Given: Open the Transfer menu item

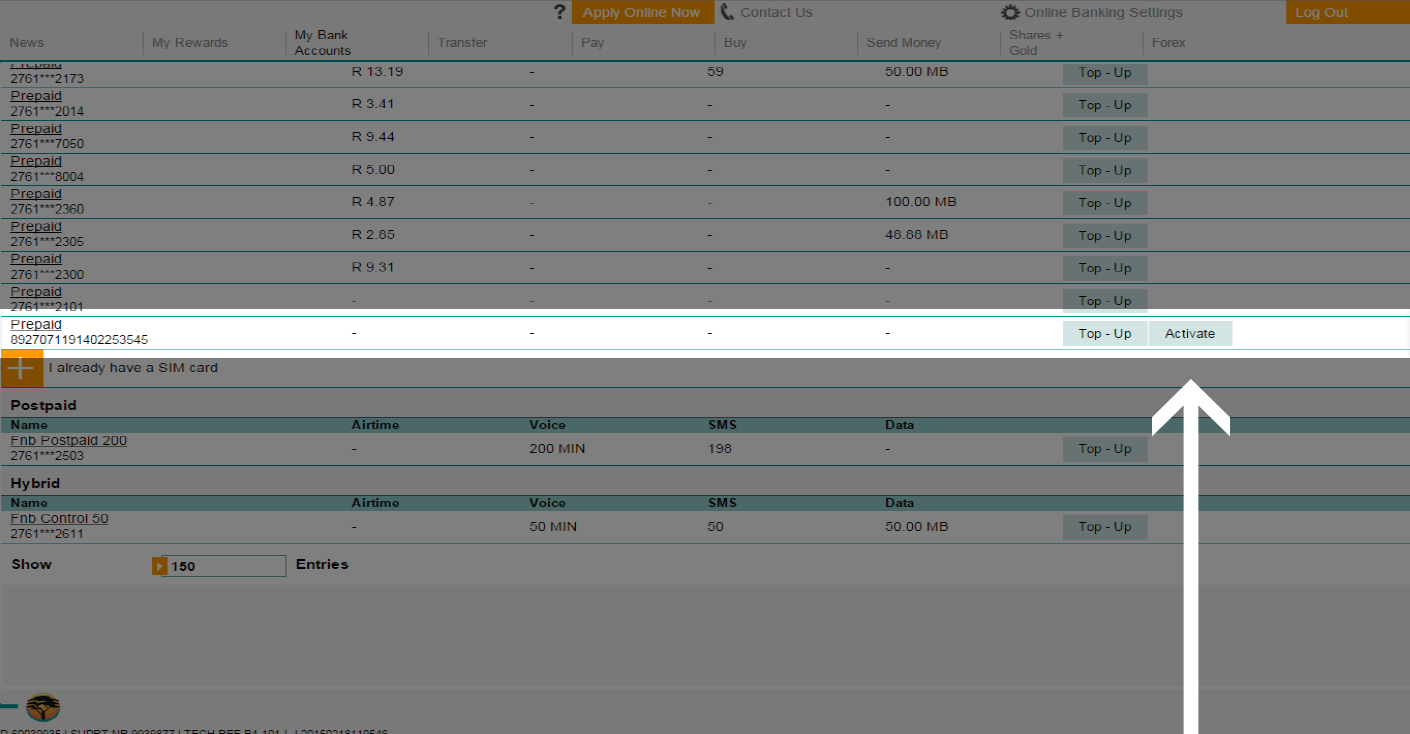Looking at the screenshot, I should (x=462, y=43).
